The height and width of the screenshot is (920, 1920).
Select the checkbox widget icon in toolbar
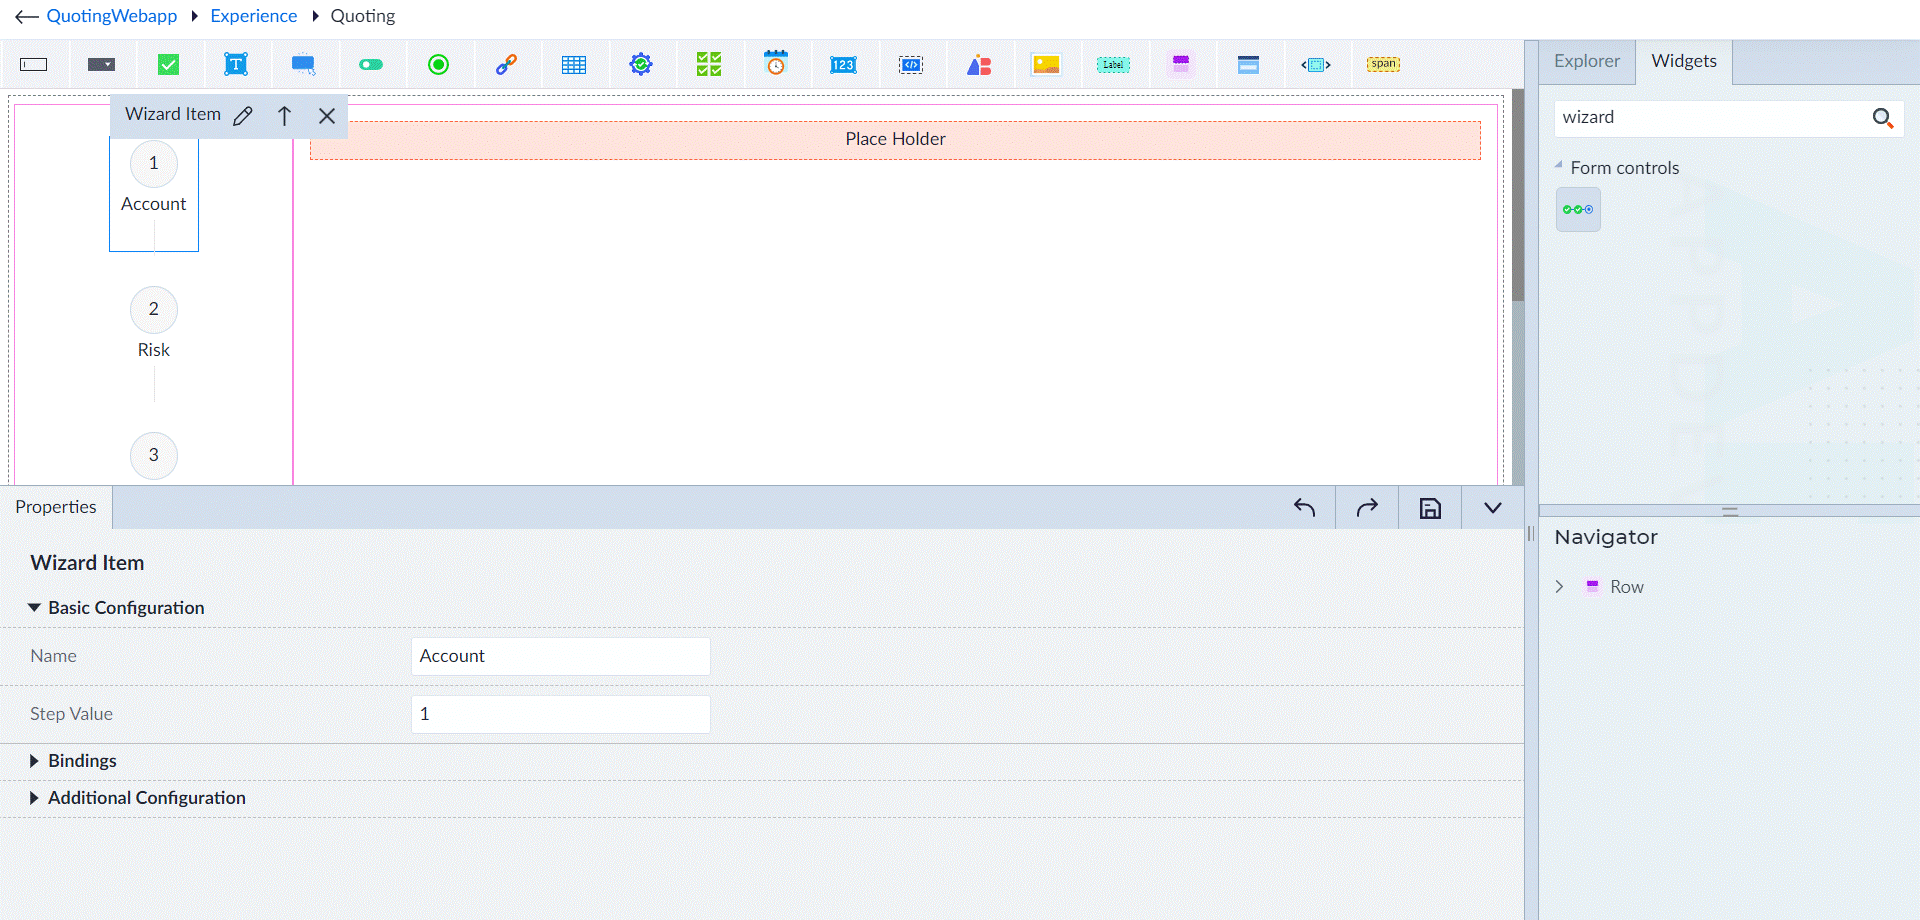click(x=169, y=65)
